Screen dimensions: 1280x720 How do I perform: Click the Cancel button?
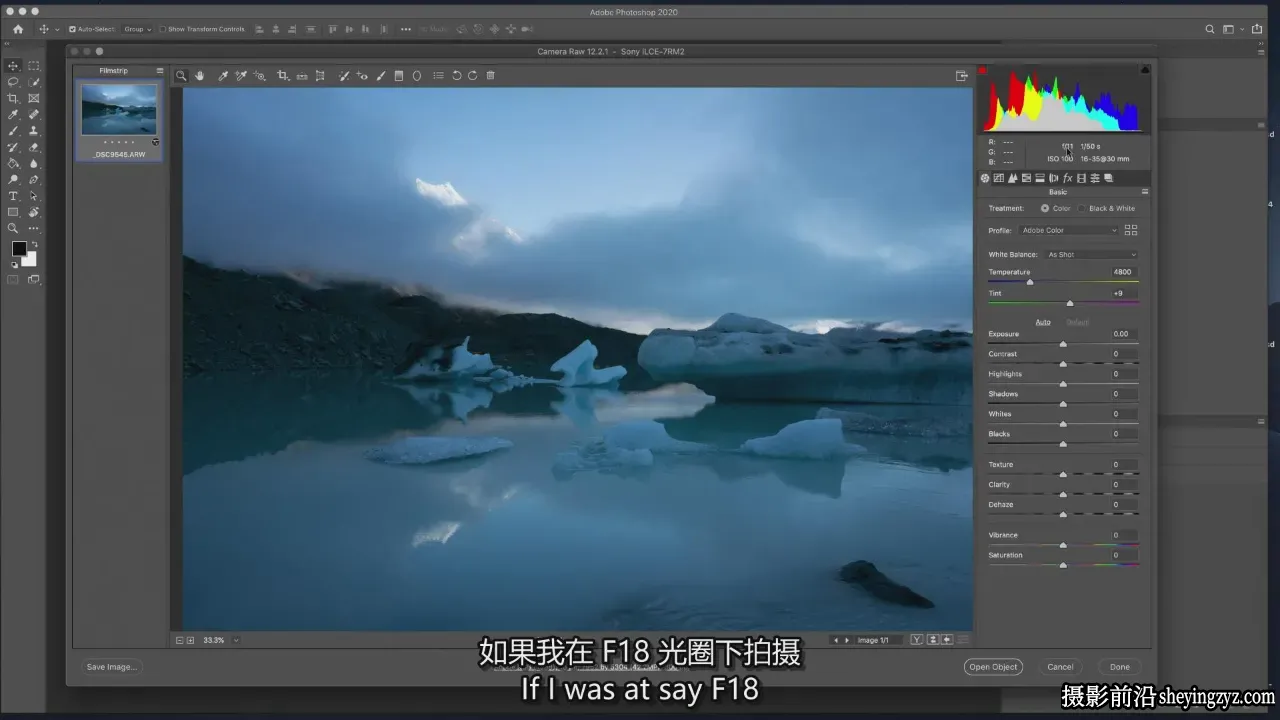point(1060,667)
